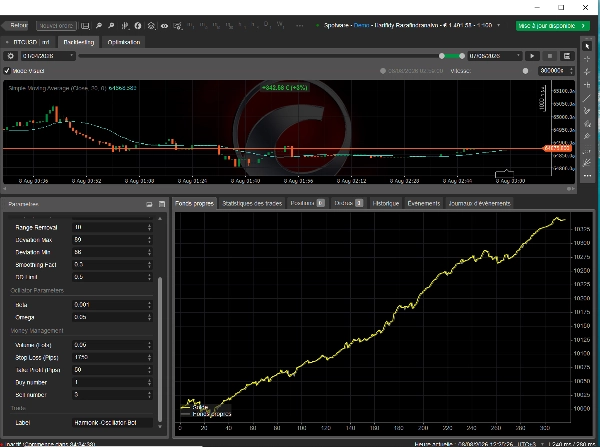The height and width of the screenshot is (447, 600).
Task: Click the Label text field
Action: click(x=112, y=423)
